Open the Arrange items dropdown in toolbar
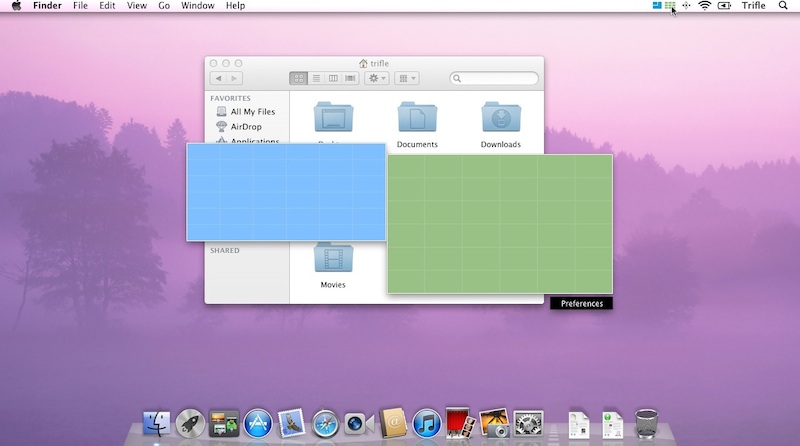 tap(407, 78)
